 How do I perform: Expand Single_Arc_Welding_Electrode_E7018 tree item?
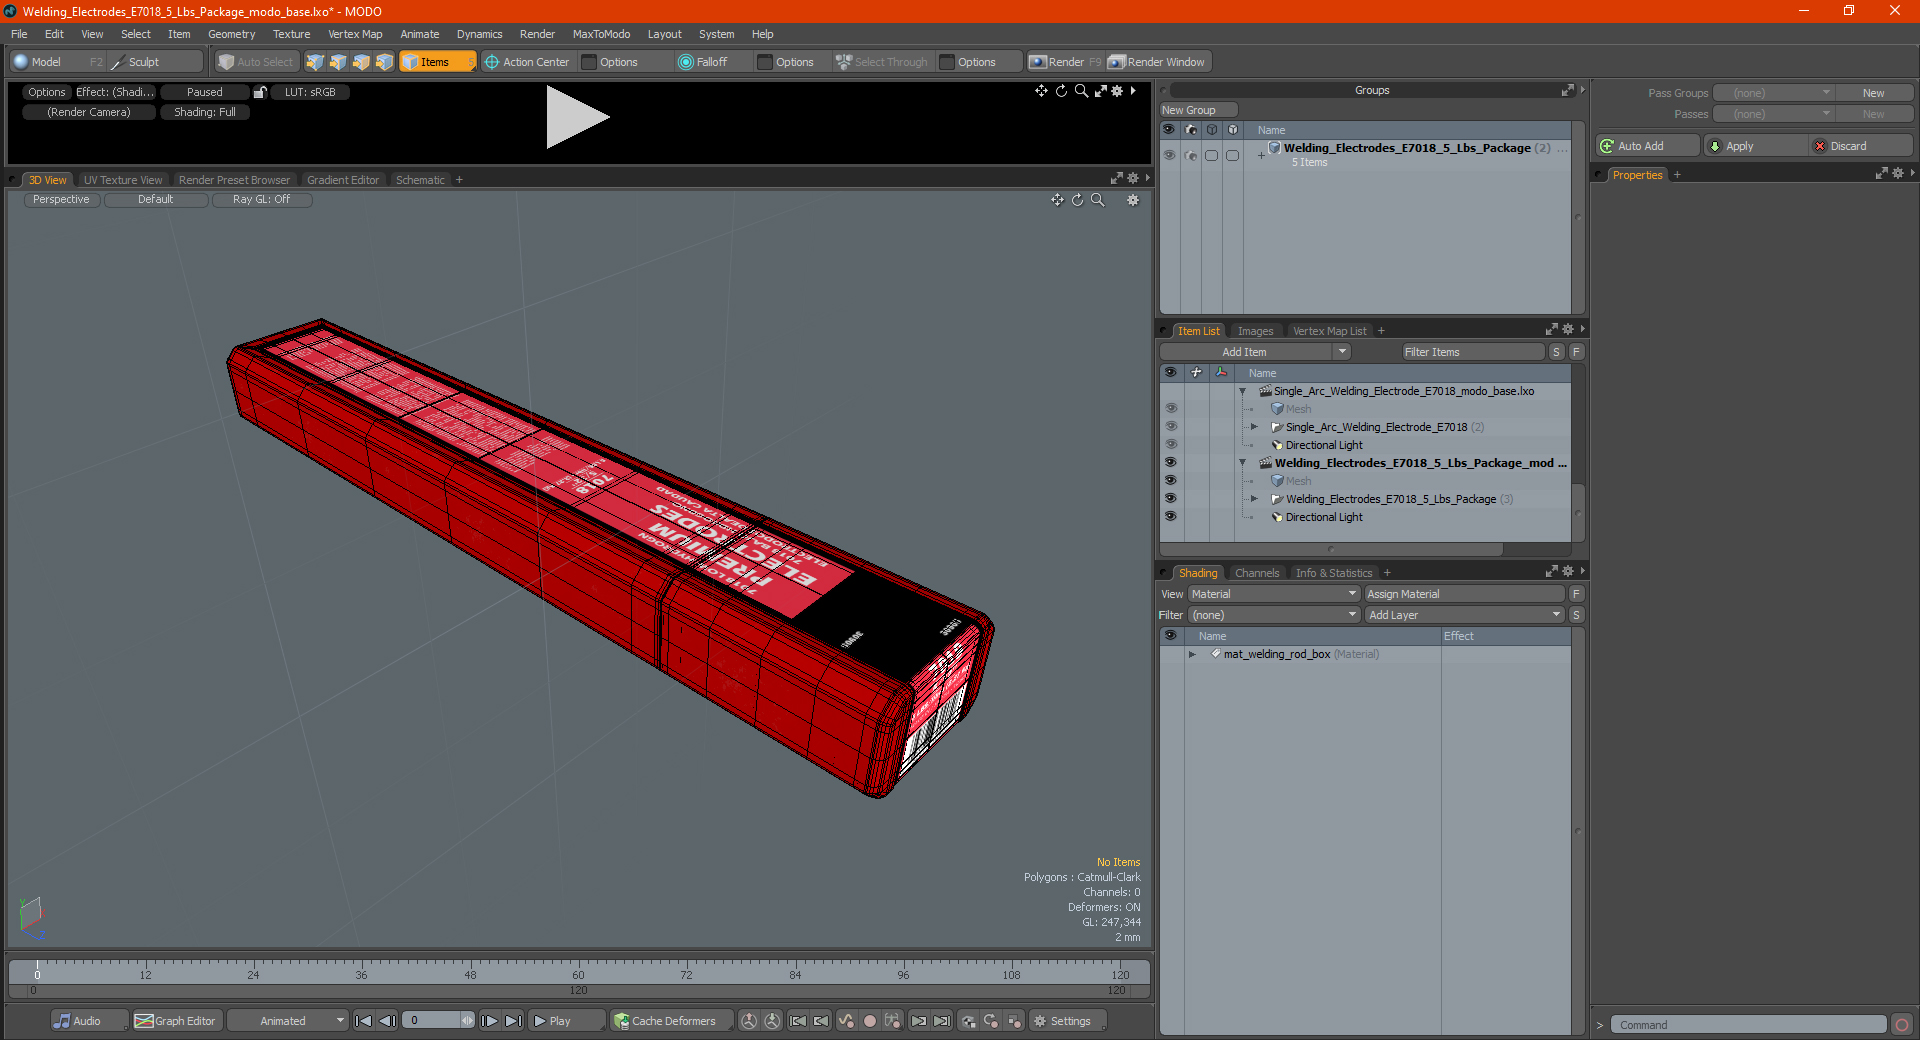point(1255,427)
